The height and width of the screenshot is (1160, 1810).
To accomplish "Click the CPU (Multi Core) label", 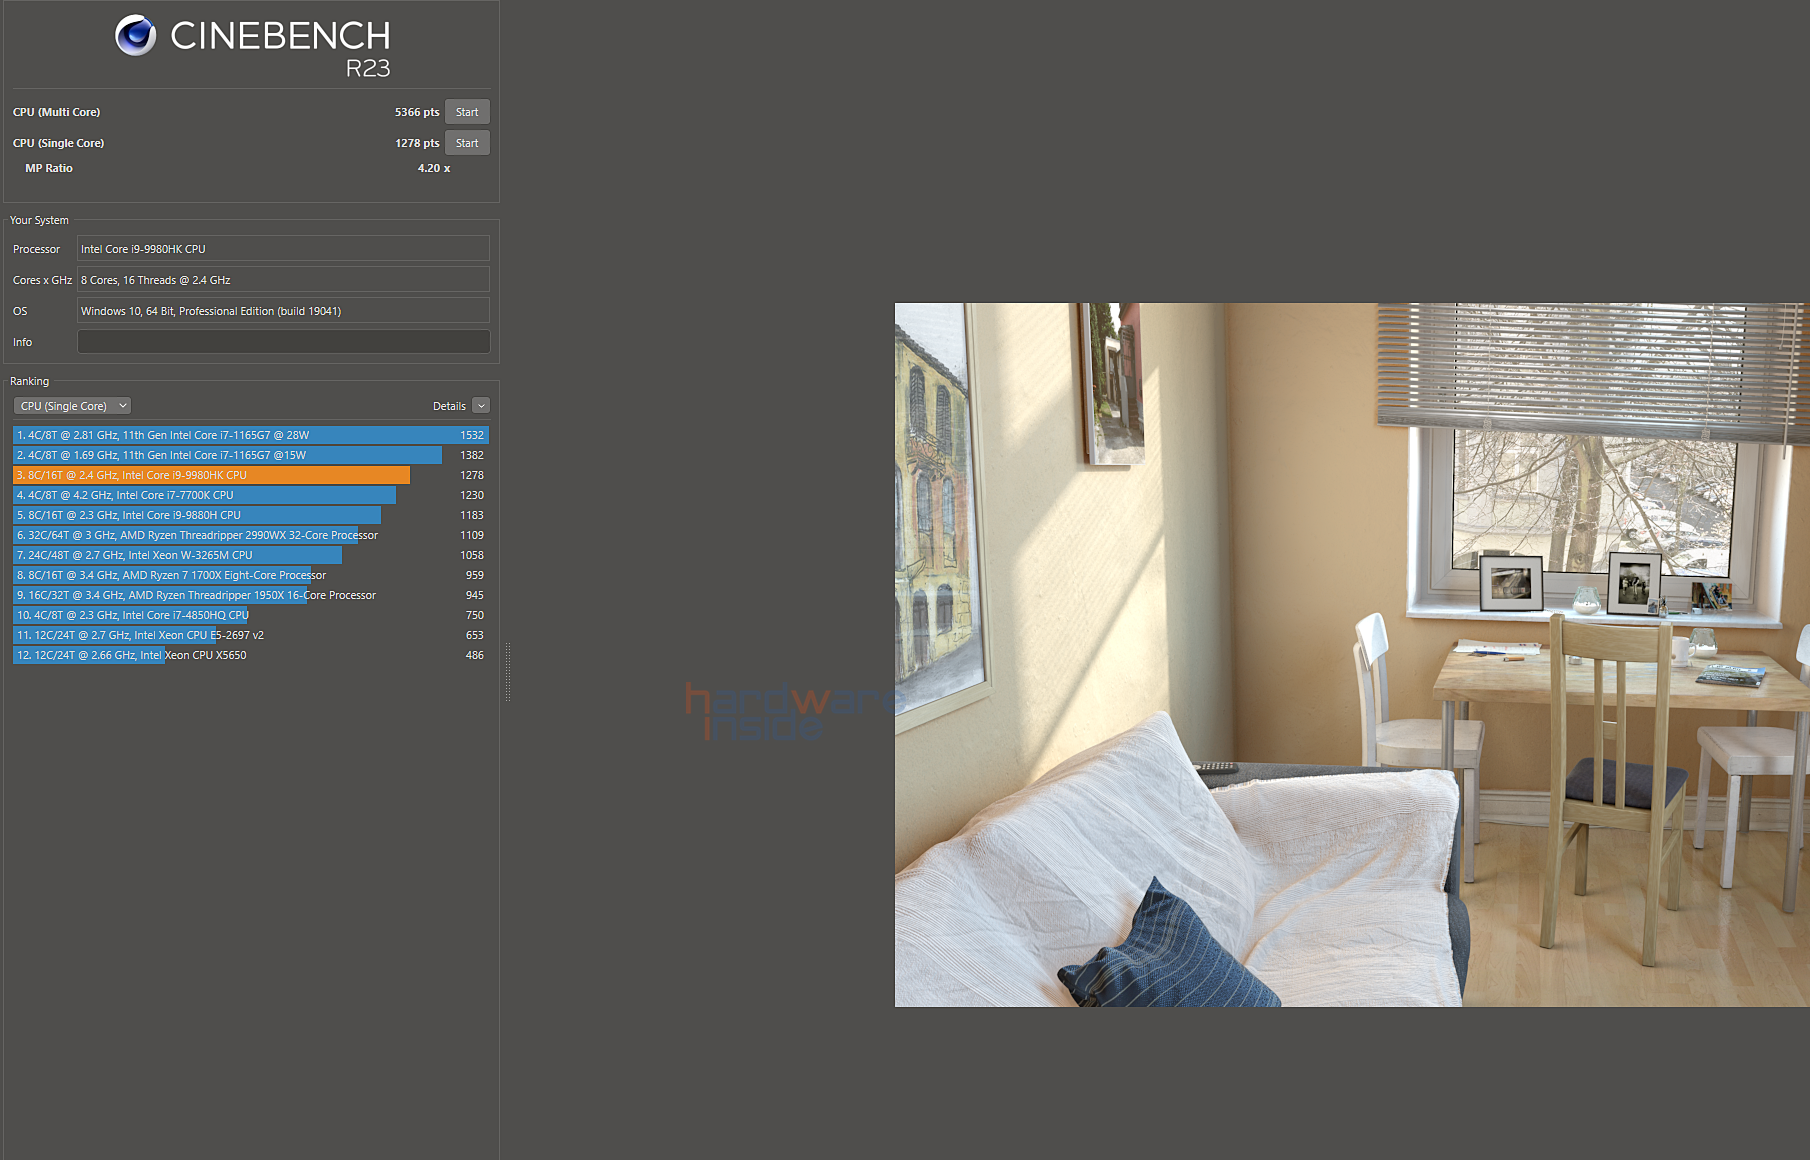I will tap(56, 112).
